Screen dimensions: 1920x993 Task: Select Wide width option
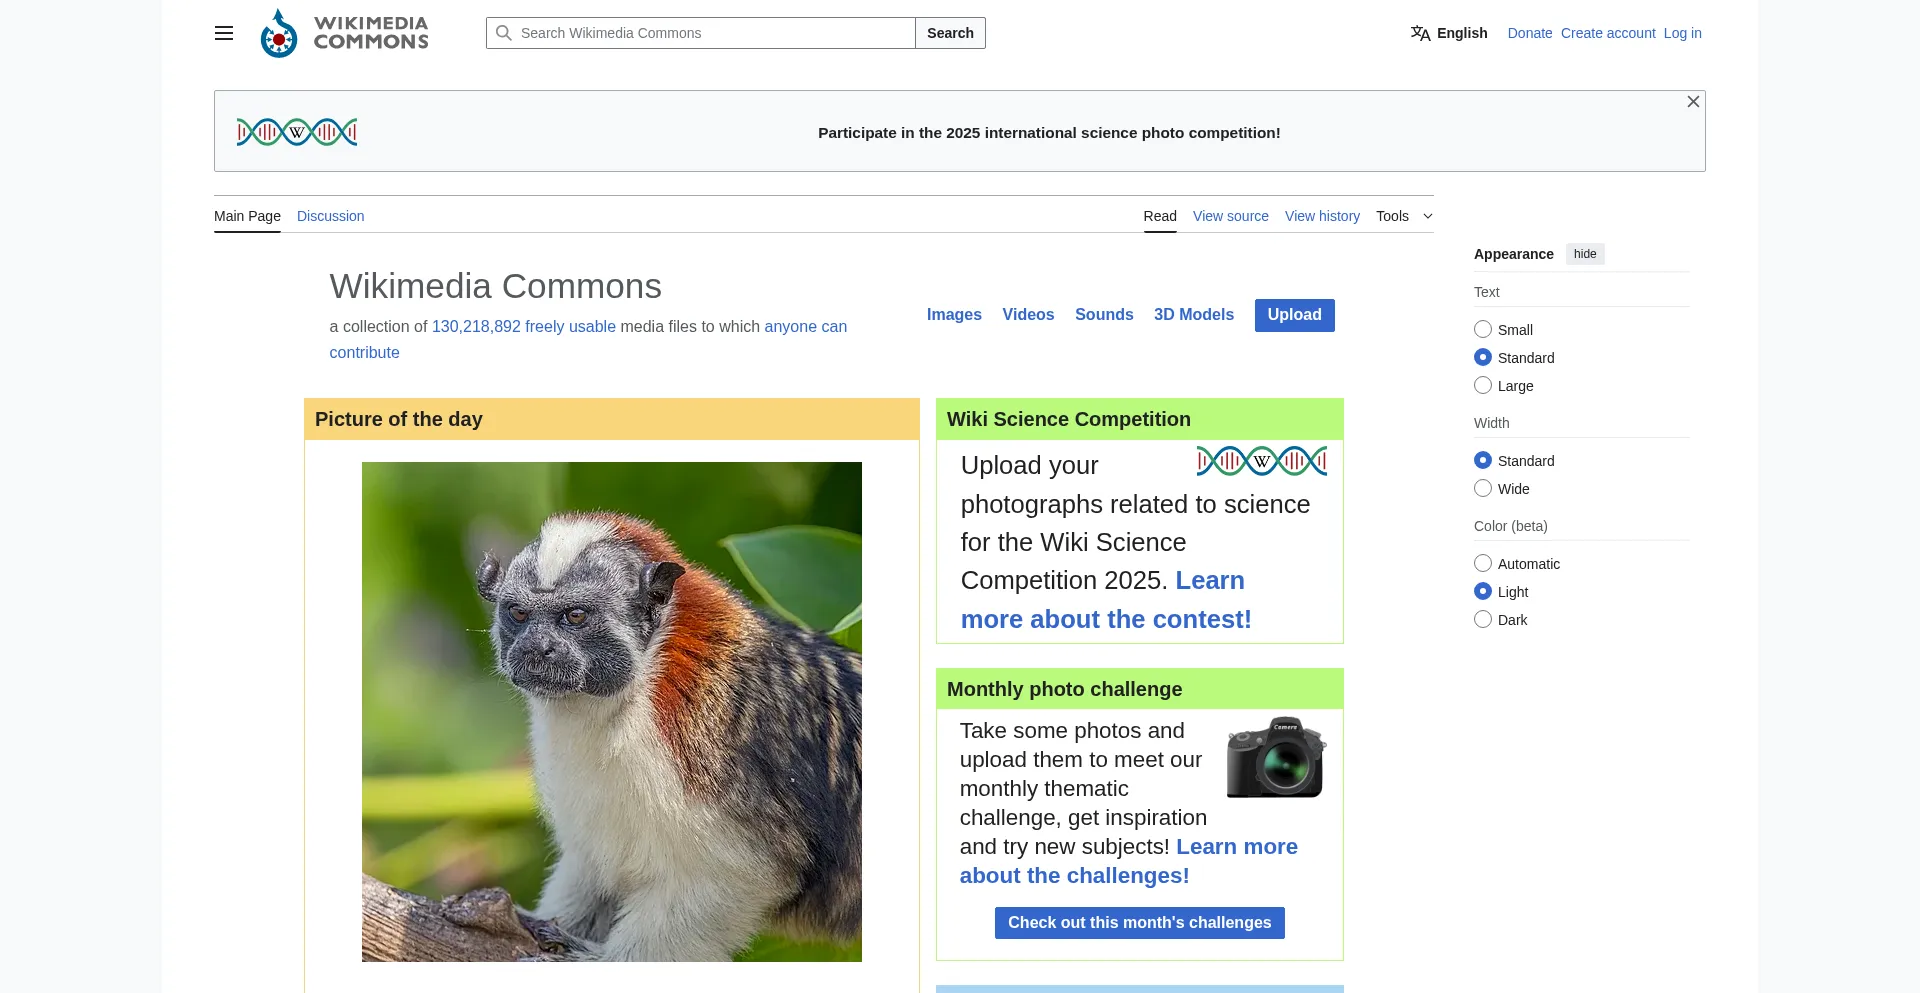click(x=1483, y=489)
